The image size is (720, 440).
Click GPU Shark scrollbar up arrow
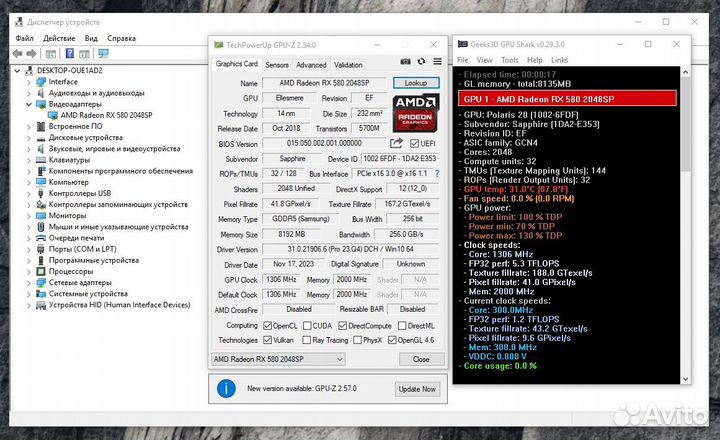tap(686, 72)
